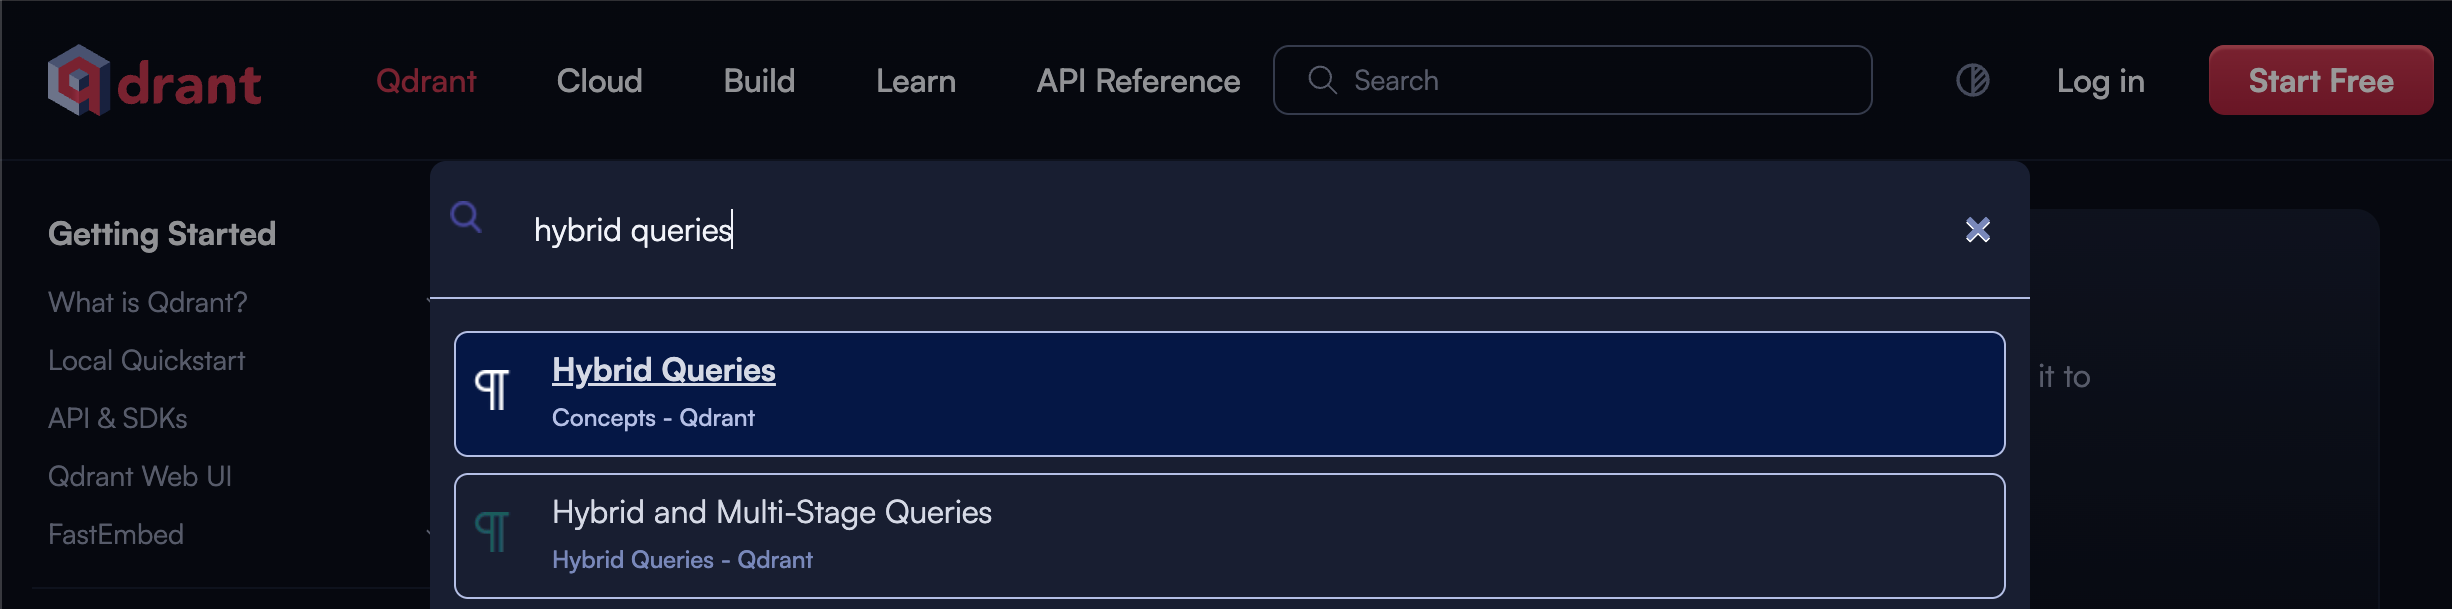
Task: Click magnifier icon in header search bar
Action: (1322, 80)
